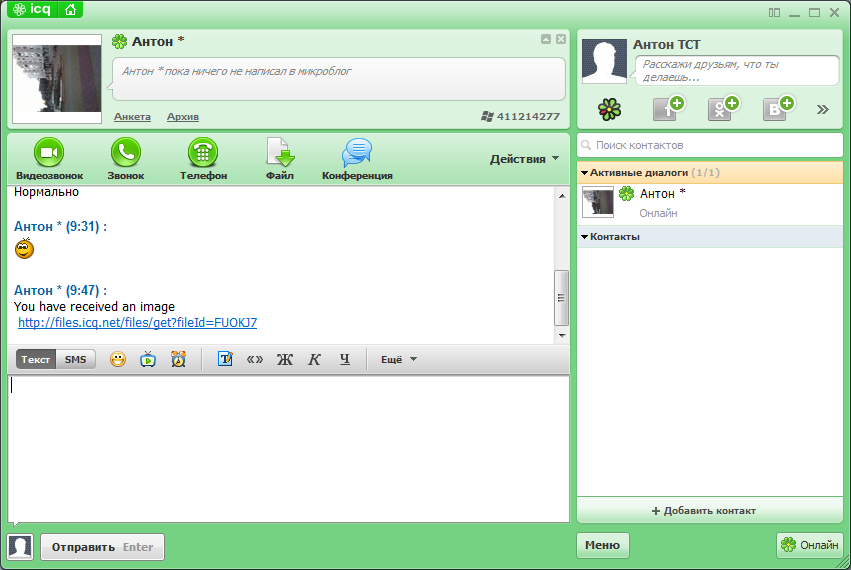Start a video call with Антон
Viewport: 851px width, 570px height.
(49, 153)
